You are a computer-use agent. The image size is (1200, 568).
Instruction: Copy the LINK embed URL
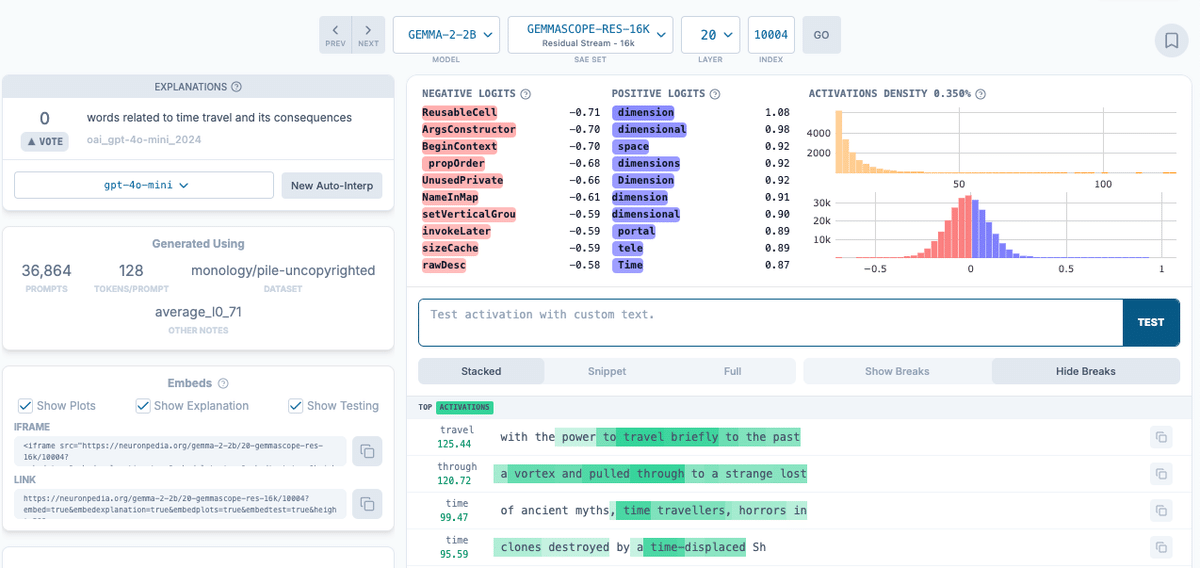367,503
